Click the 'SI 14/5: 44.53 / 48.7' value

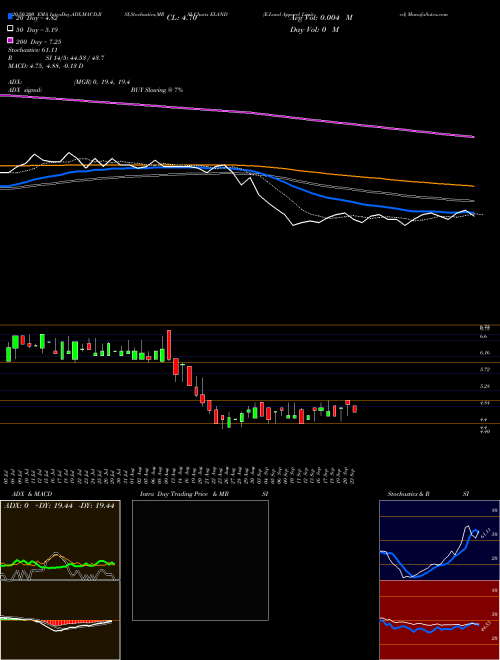pos(75,58)
